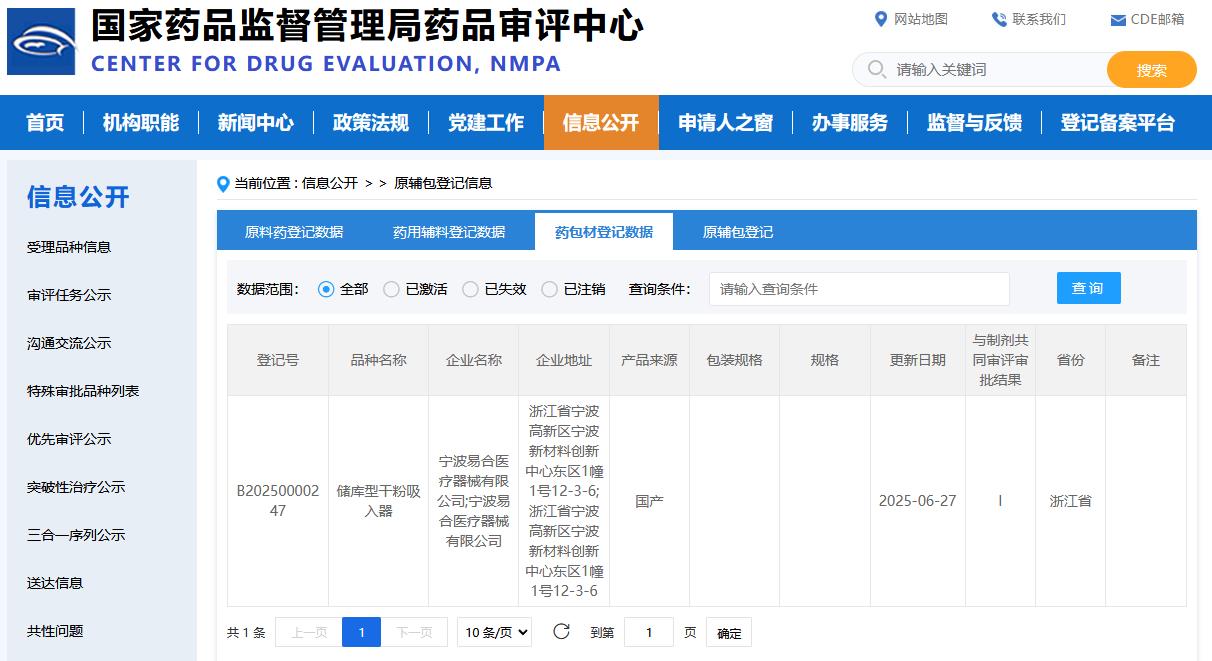Switch to the 原辅包登记 tab
Viewport: 1212px width, 661px height.
pos(738,232)
